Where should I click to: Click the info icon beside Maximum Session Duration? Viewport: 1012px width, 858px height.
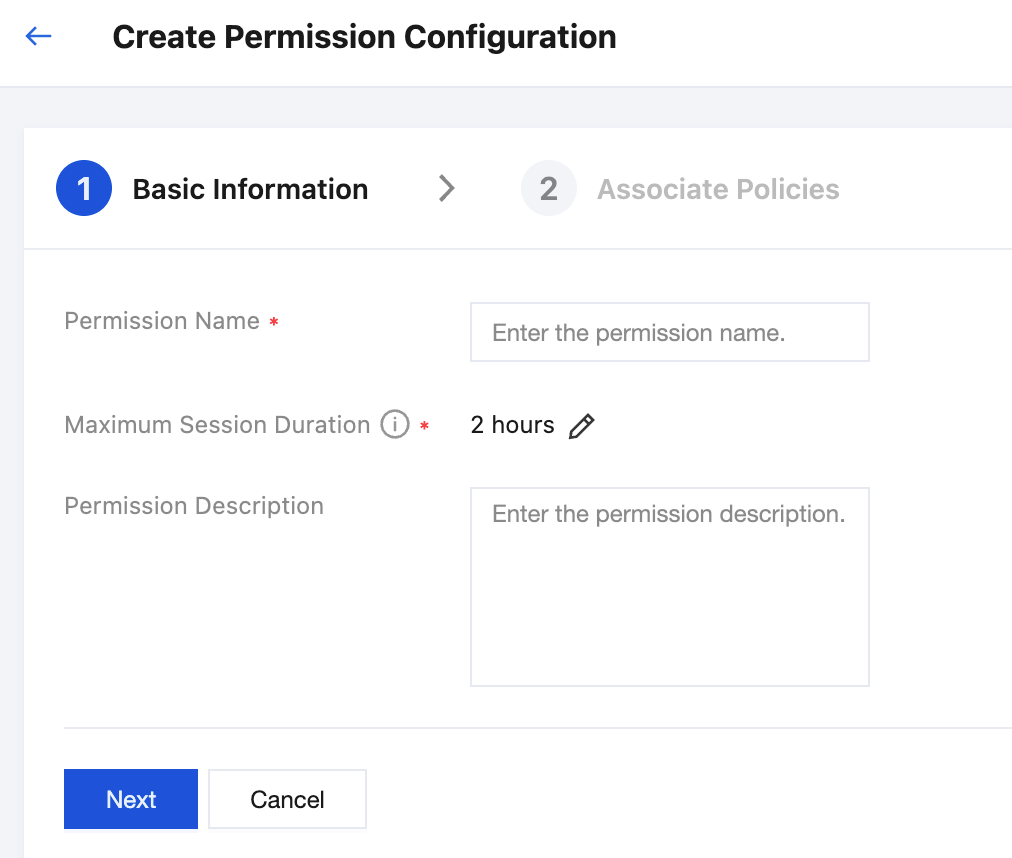coord(395,425)
